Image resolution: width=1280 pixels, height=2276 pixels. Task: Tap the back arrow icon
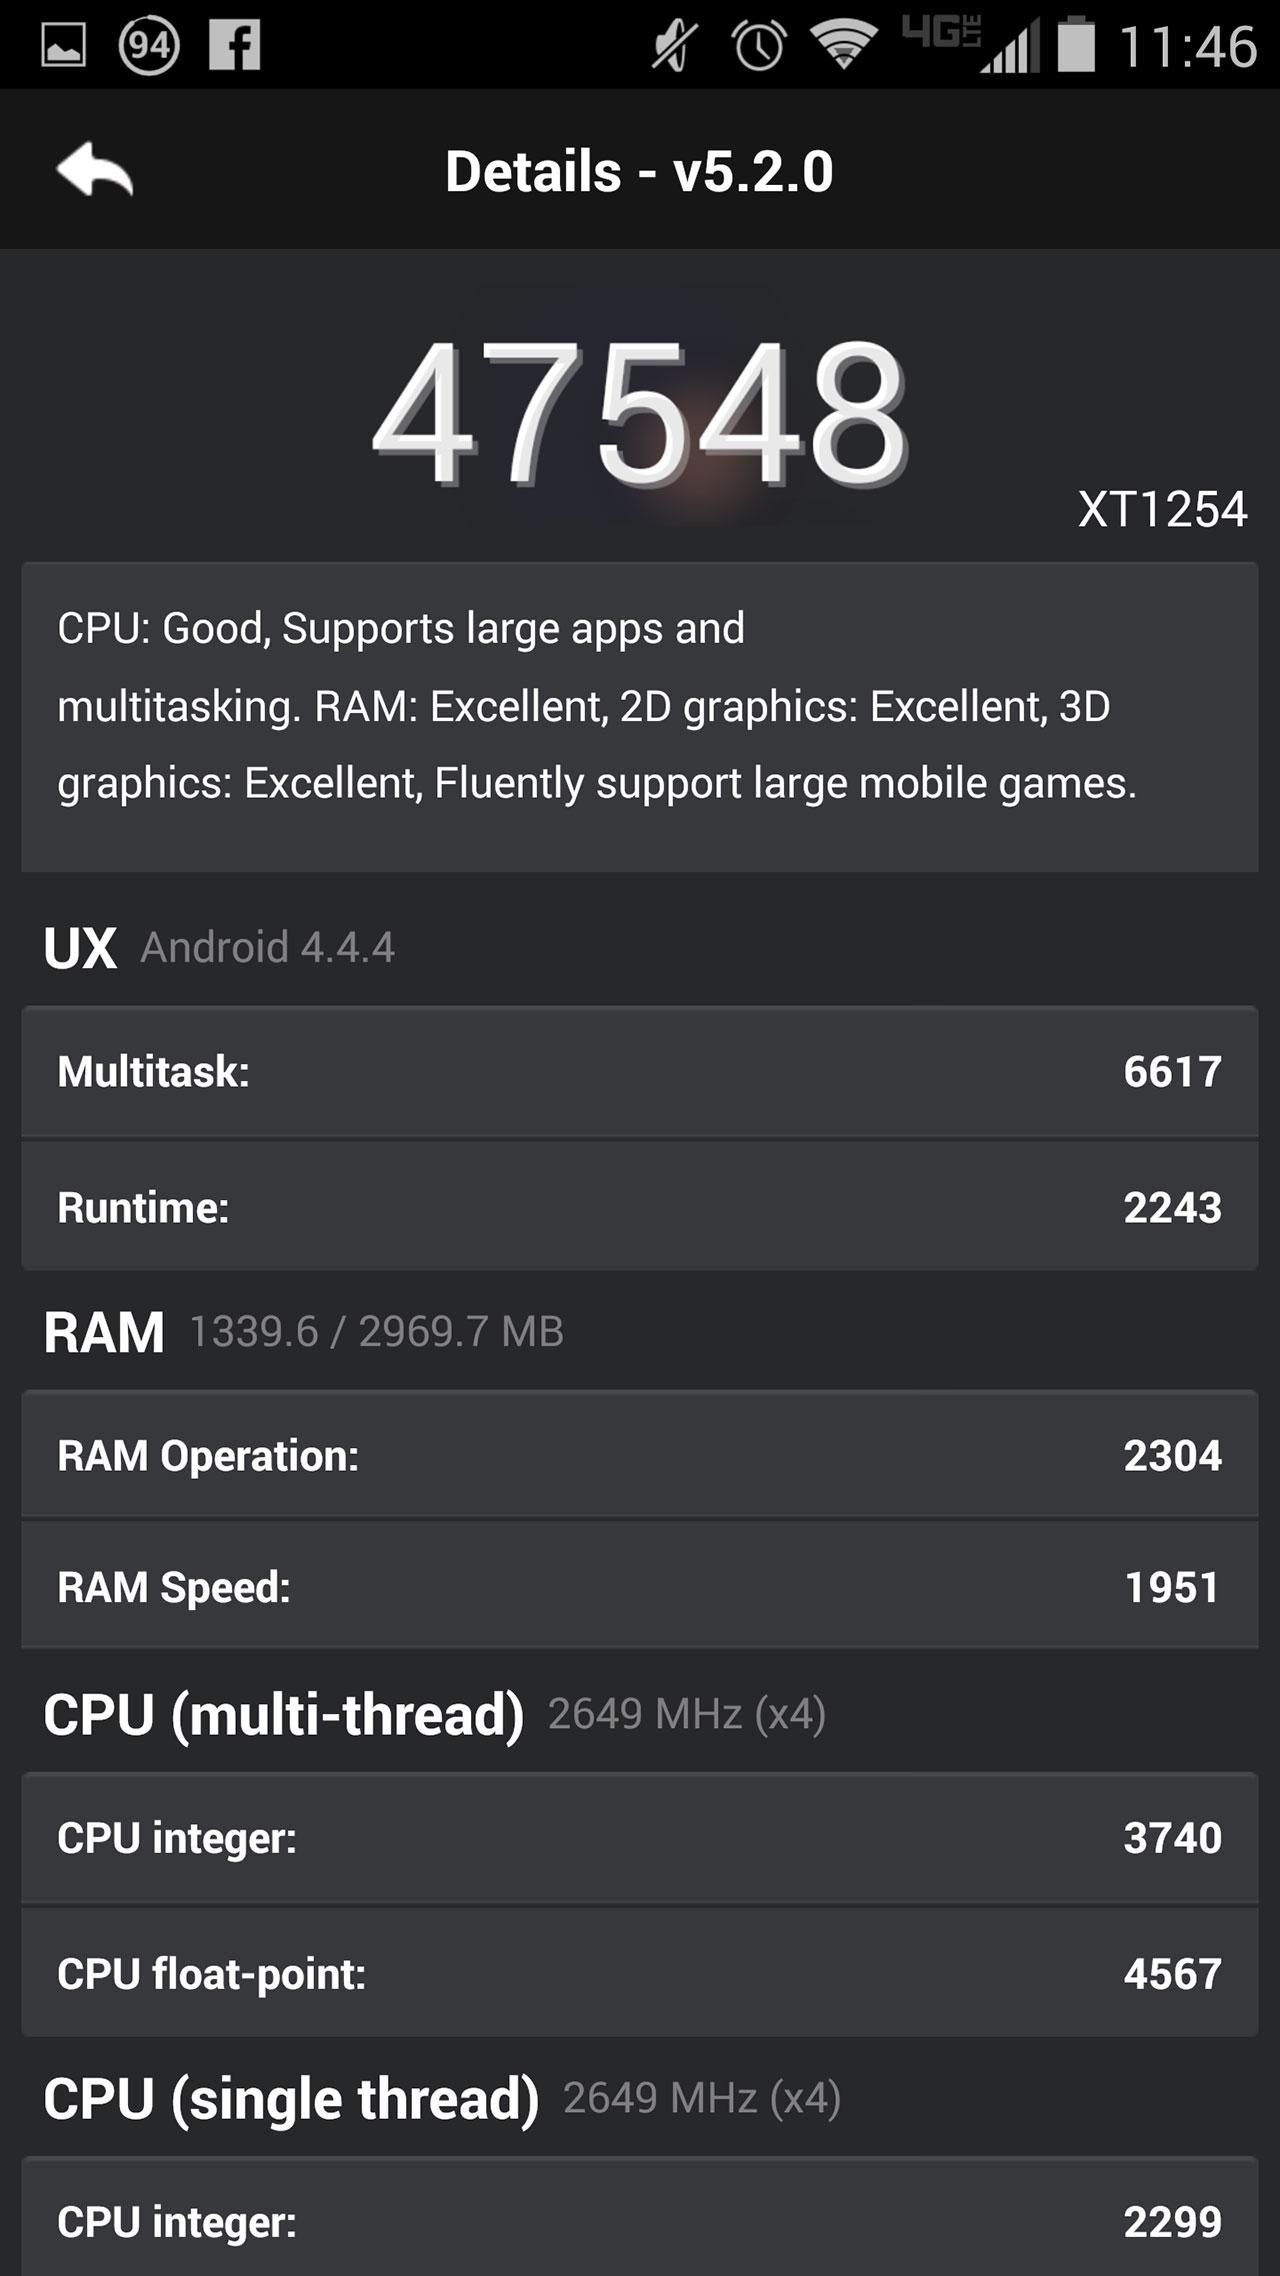(x=95, y=170)
